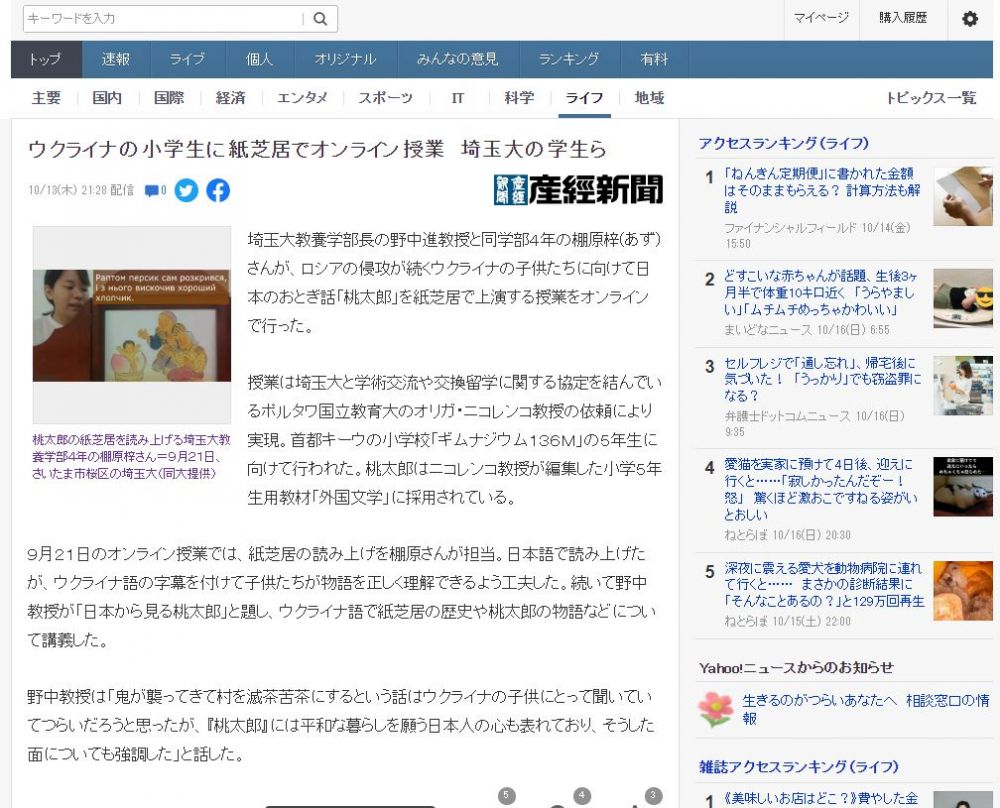Click the search magnifier icon

(320, 19)
